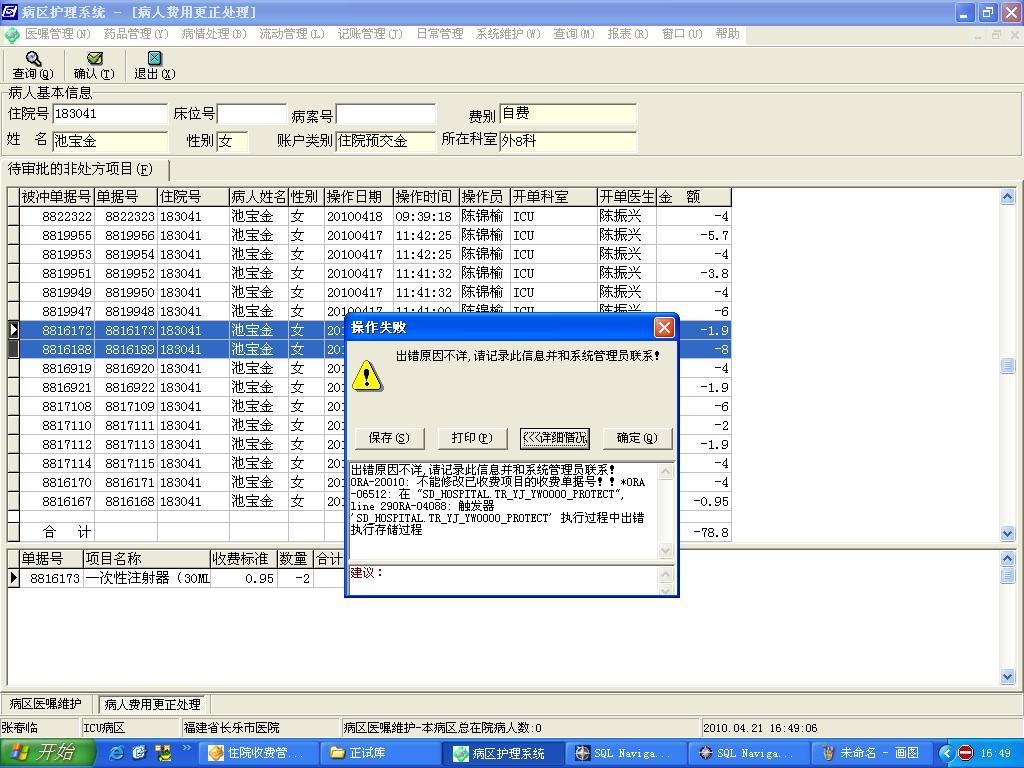Collapse details with <<<详细情况 button
Screen dimensions: 1024x768
click(x=554, y=438)
